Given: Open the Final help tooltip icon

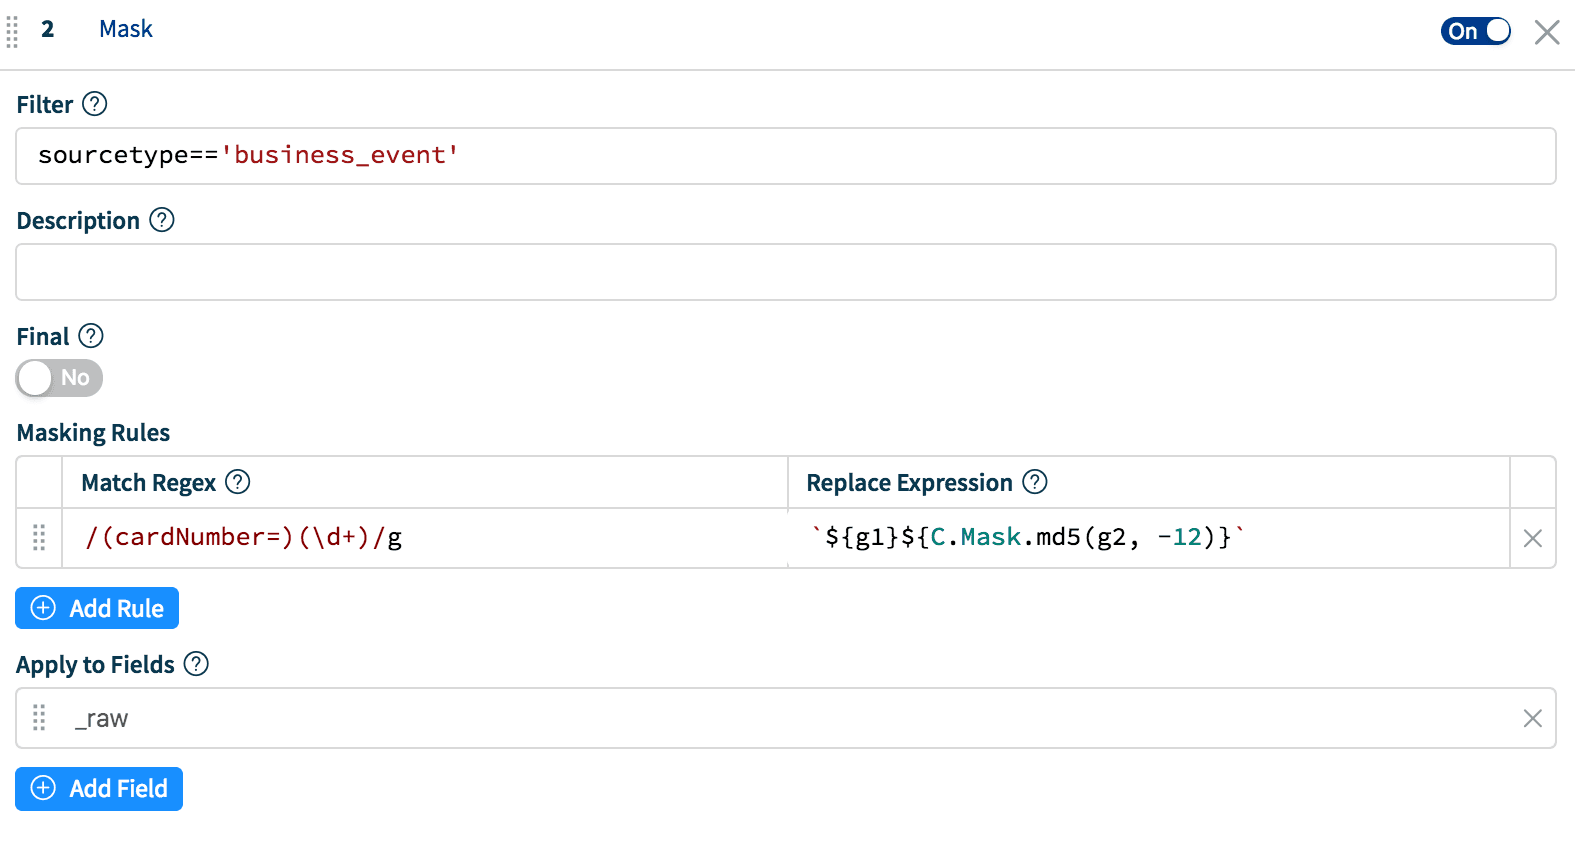Looking at the screenshot, I should 91,336.
